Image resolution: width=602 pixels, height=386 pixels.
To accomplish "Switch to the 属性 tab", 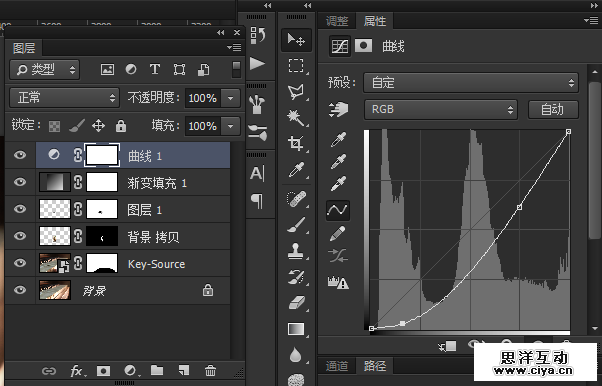I will (375, 21).
